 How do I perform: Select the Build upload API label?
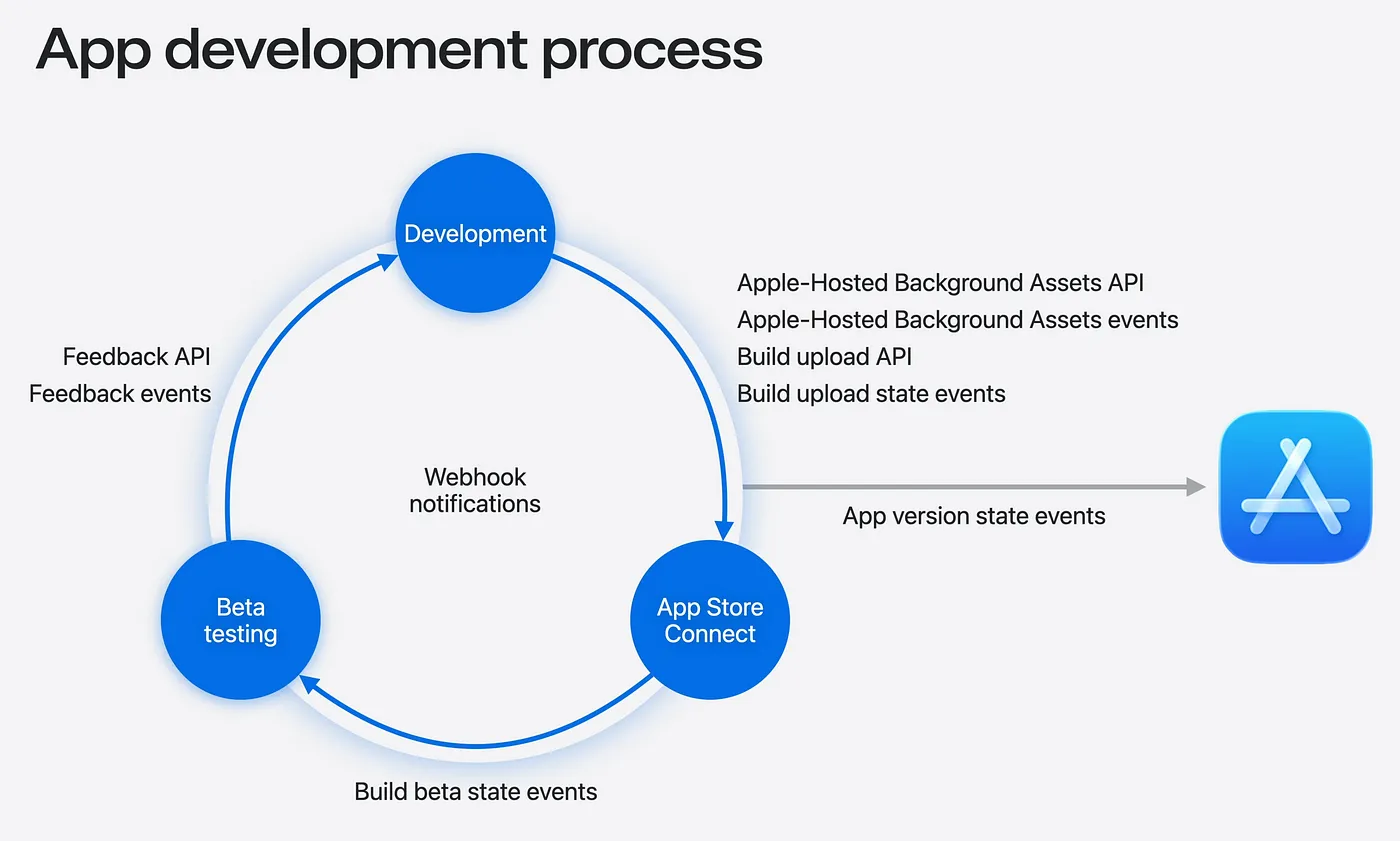(824, 357)
